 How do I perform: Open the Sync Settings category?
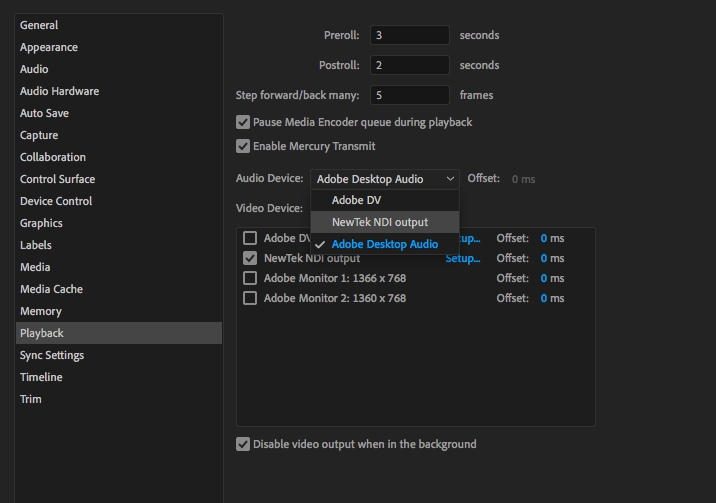tap(52, 355)
